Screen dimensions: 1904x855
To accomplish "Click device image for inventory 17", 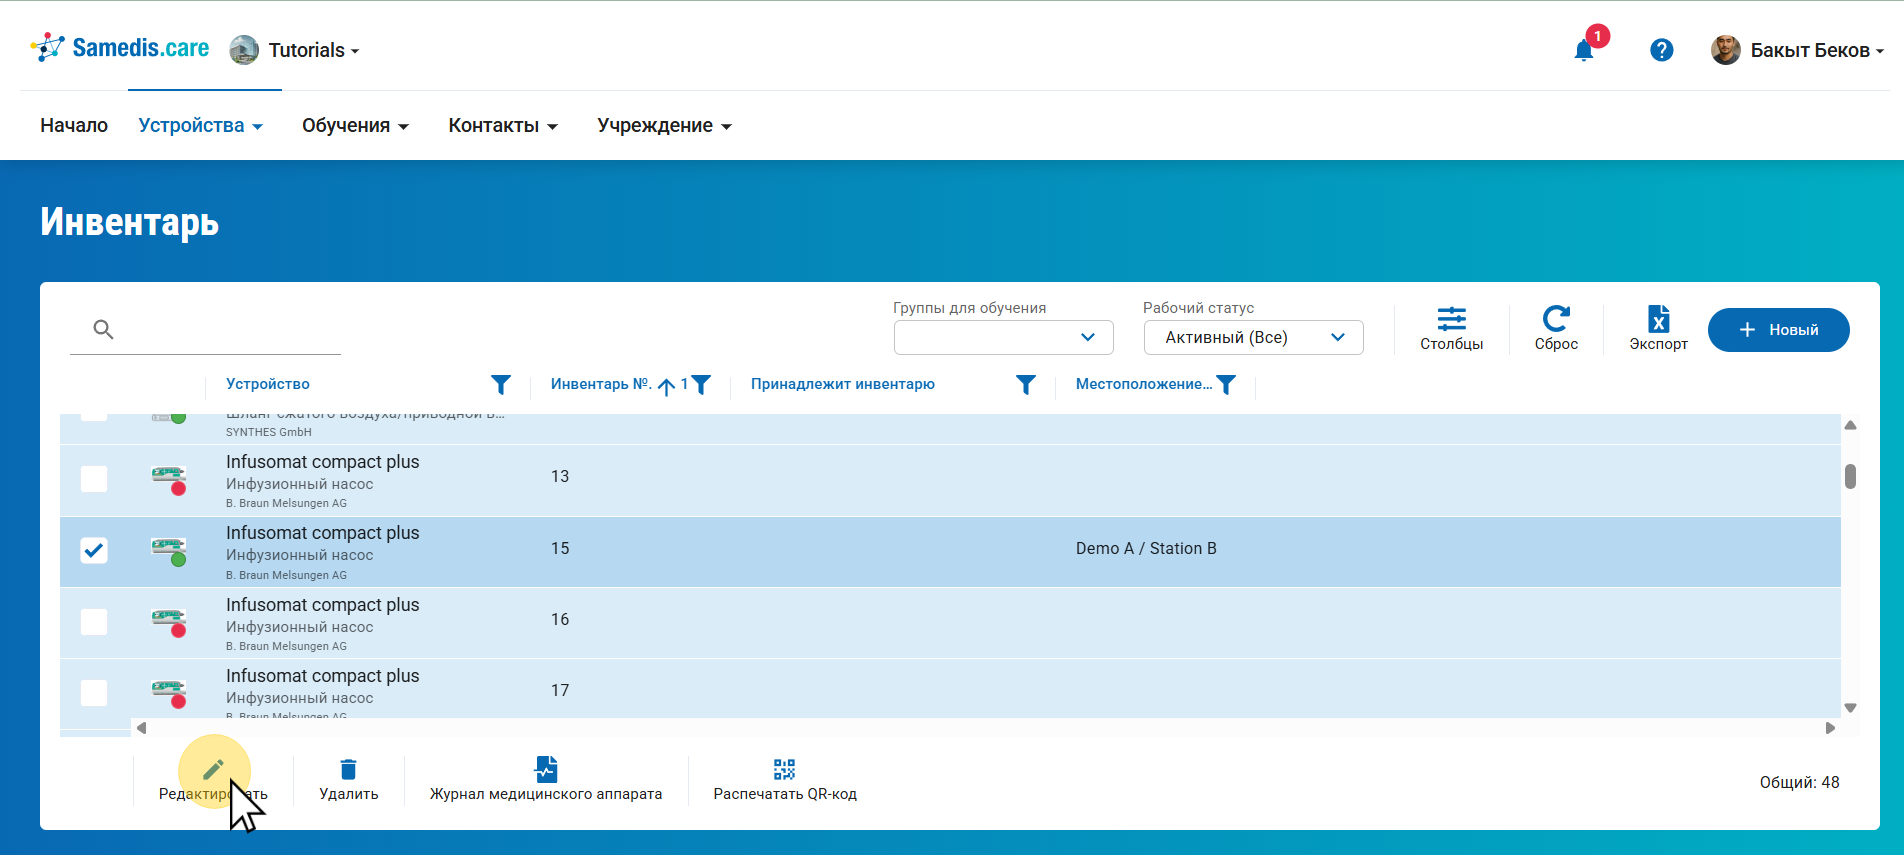I will [x=169, y=692].
